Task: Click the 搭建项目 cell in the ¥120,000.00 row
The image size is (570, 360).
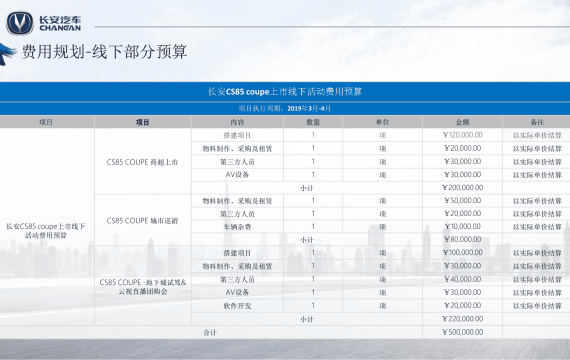Action: click(237, 135)
